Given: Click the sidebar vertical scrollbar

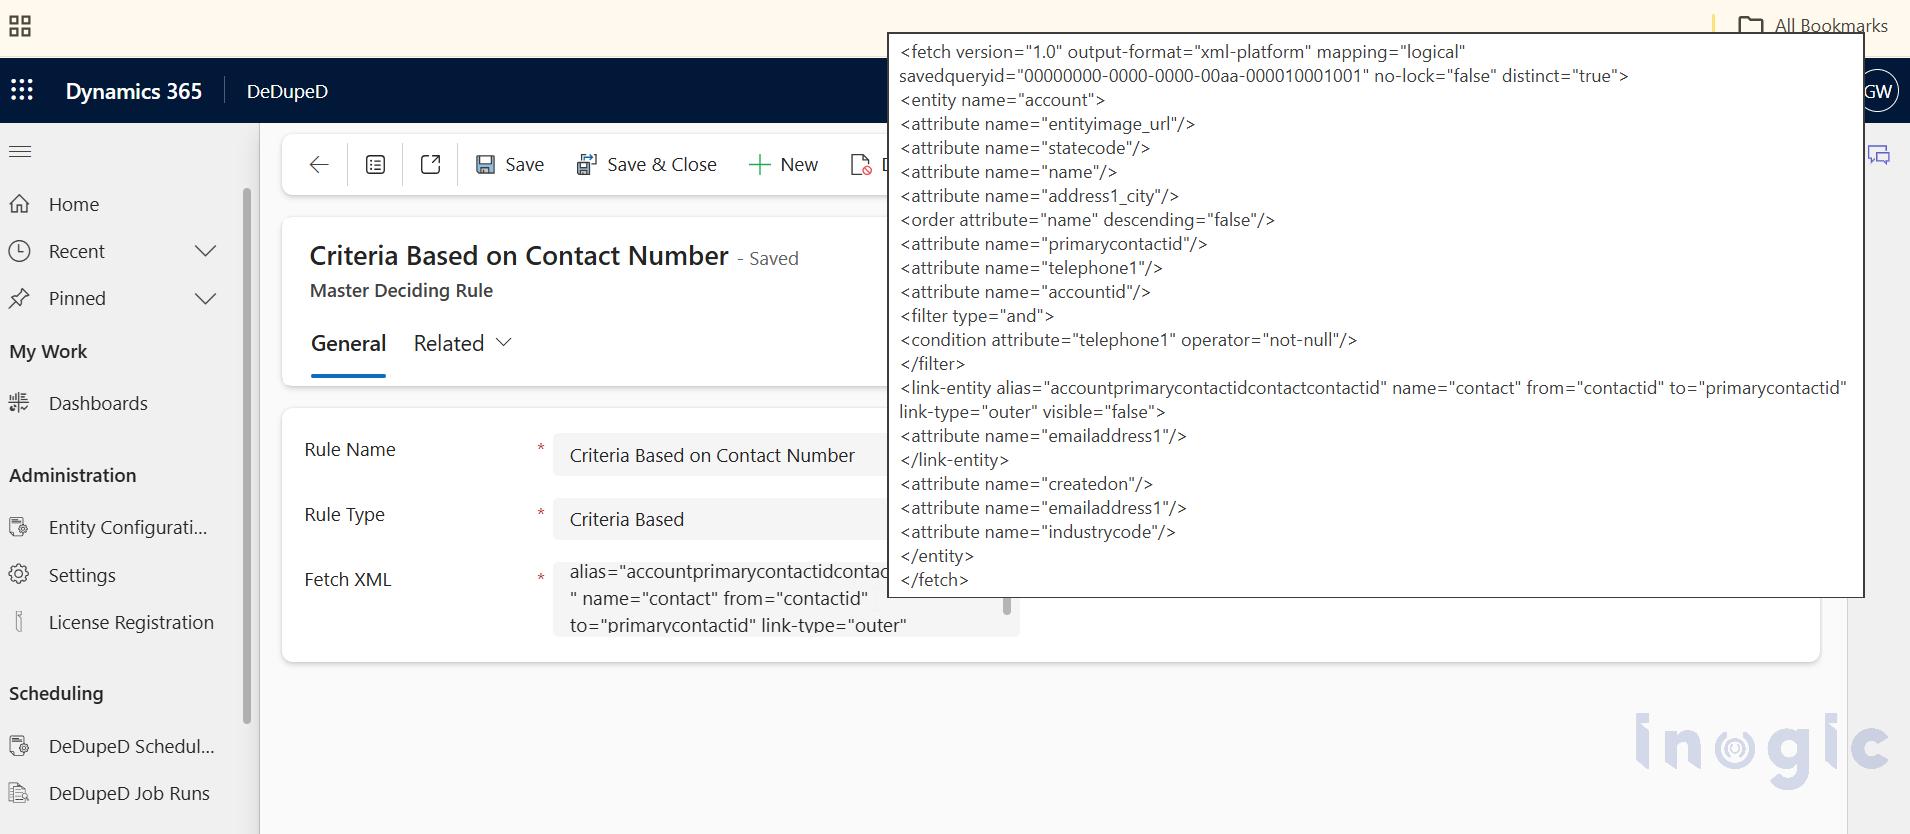Looking at the screenshot, I should click(247, 455).
